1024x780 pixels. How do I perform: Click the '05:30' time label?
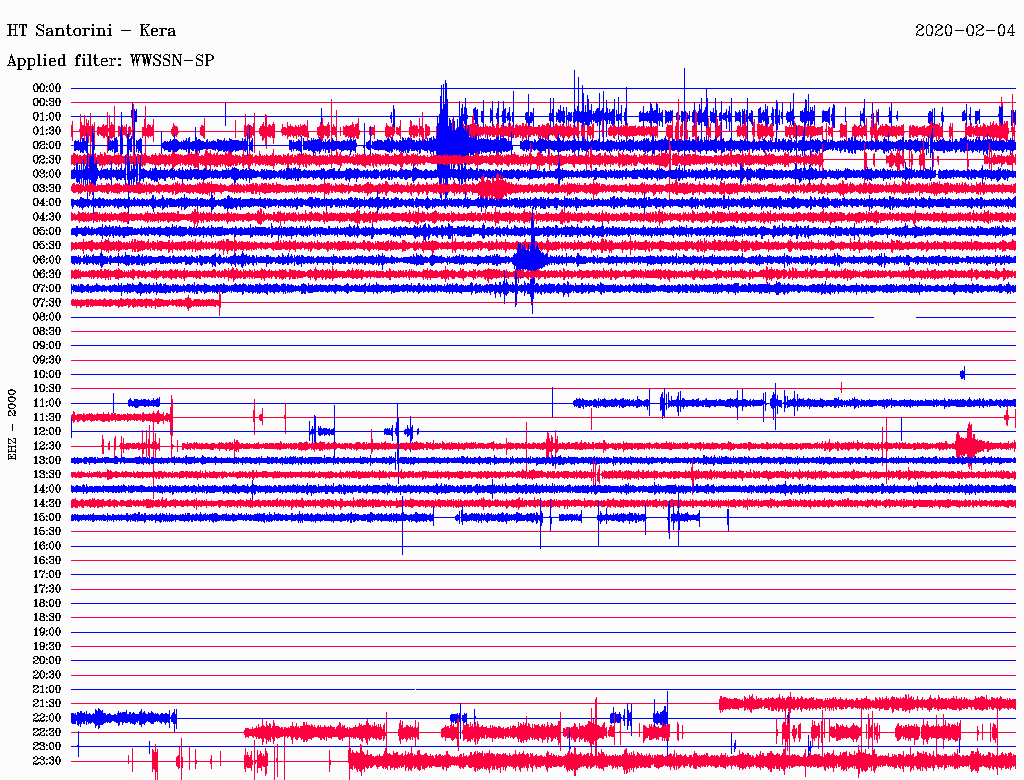tap(47, 246)
